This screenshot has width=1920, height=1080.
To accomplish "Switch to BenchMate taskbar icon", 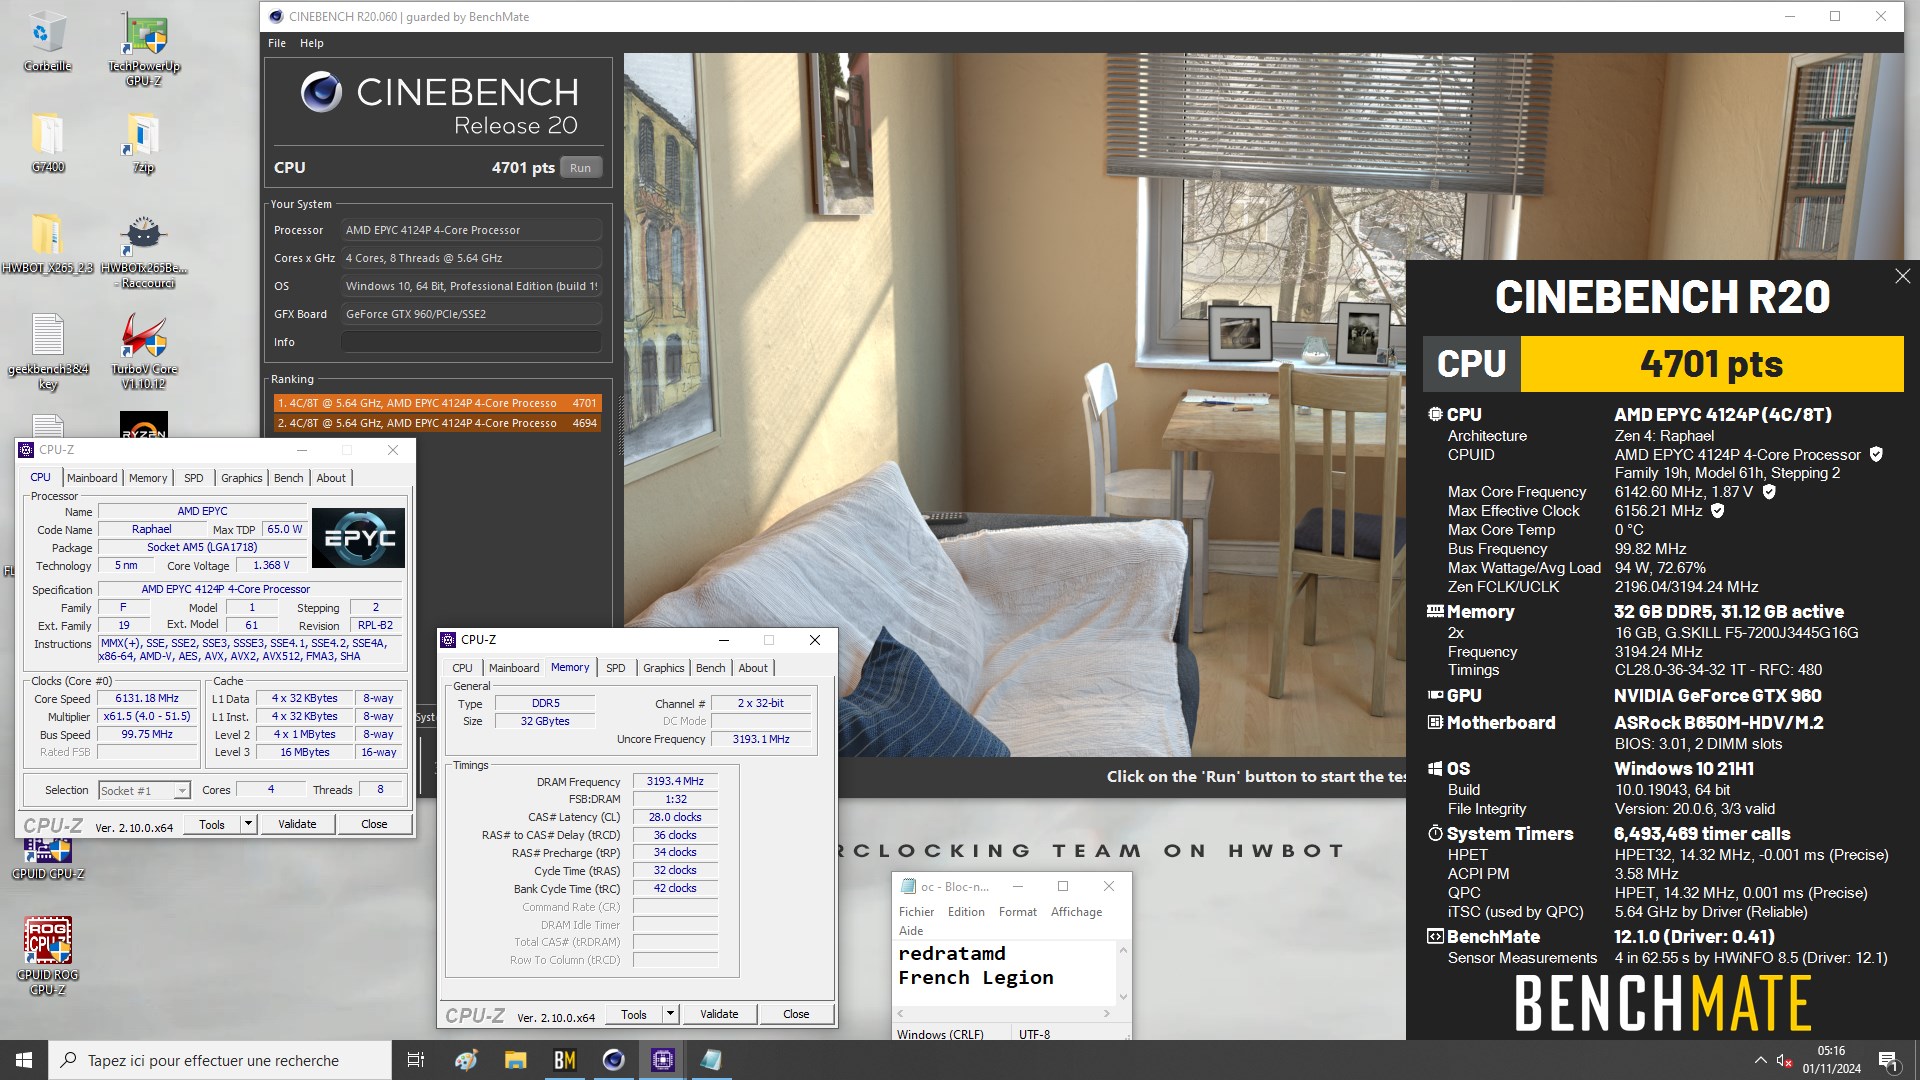I will click(564, 1060).
